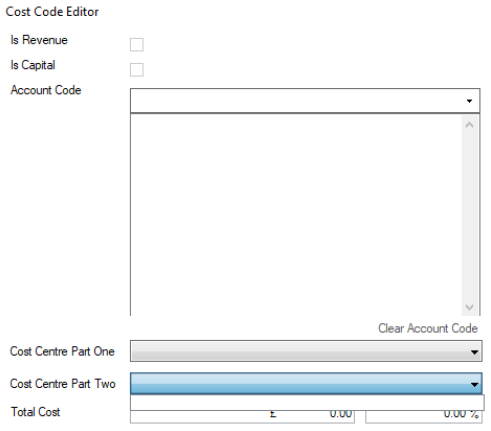Screen dimensions: 491x431
Task: Tick the Is Revenue checkbox
Action: click(x=136, y=45)
